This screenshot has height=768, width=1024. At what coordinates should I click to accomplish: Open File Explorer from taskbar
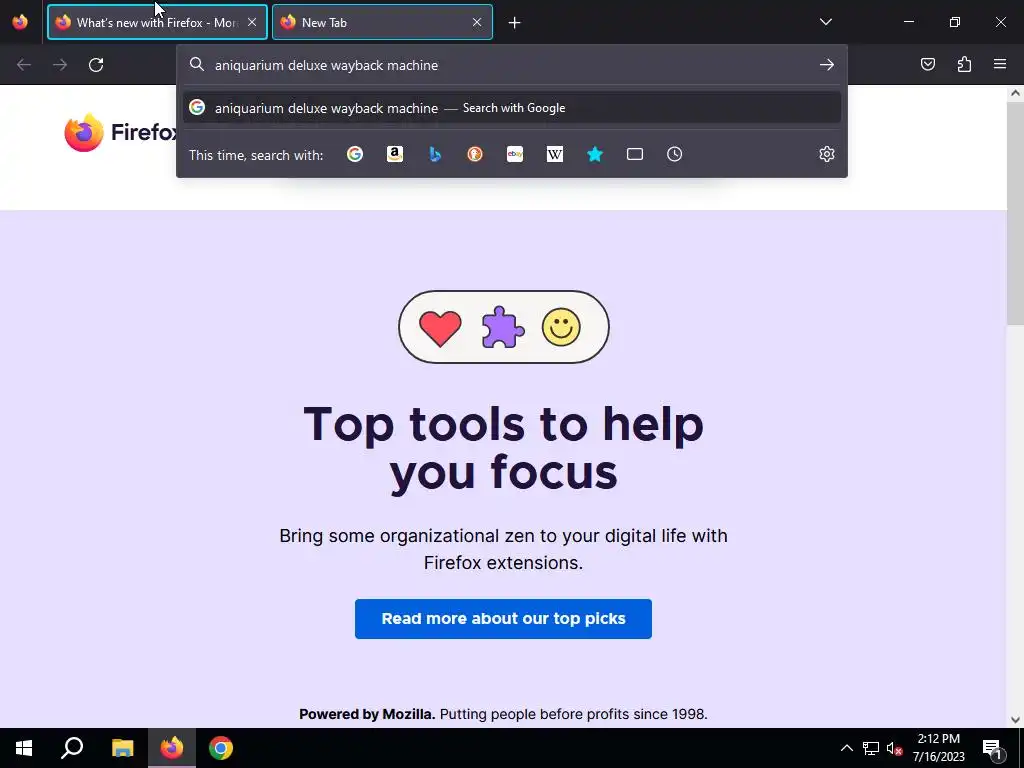122,748
